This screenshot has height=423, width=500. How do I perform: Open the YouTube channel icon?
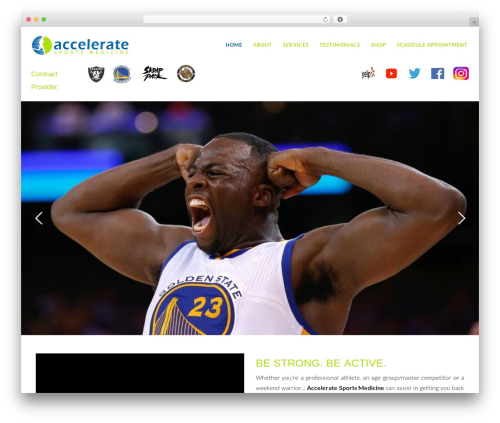point(391,73)
